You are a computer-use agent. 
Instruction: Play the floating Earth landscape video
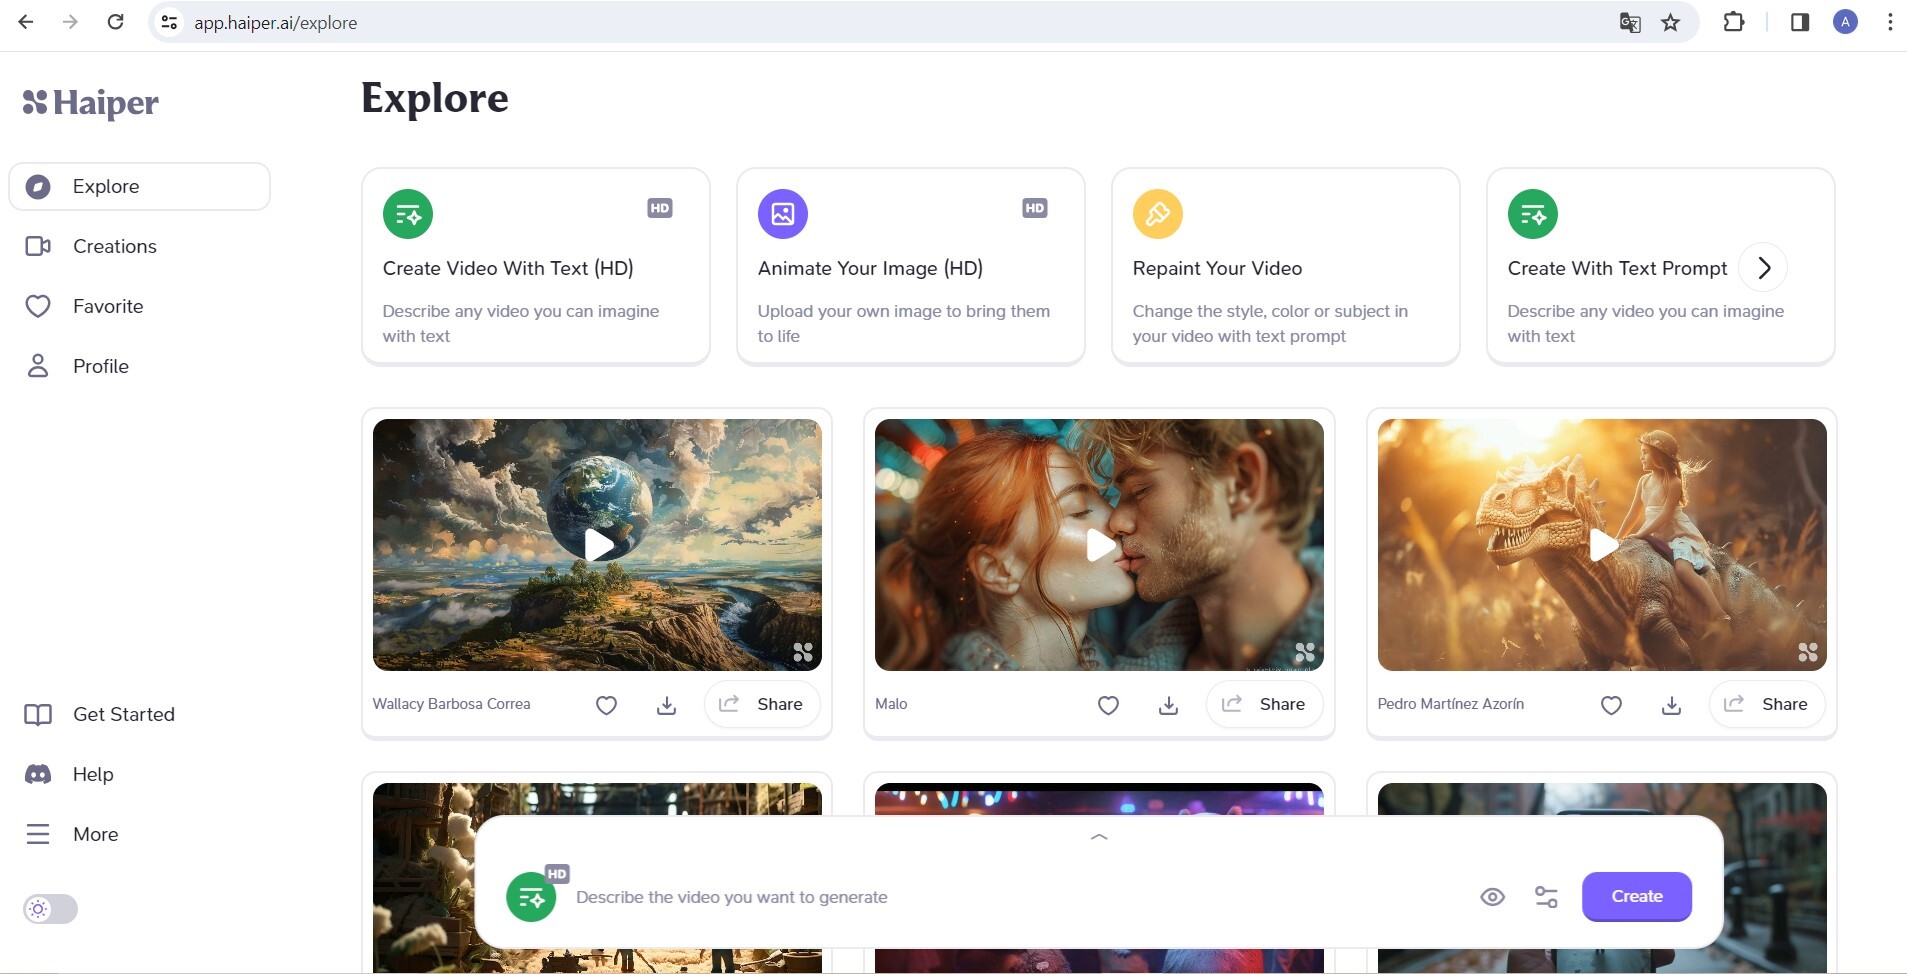pos(598,545)
